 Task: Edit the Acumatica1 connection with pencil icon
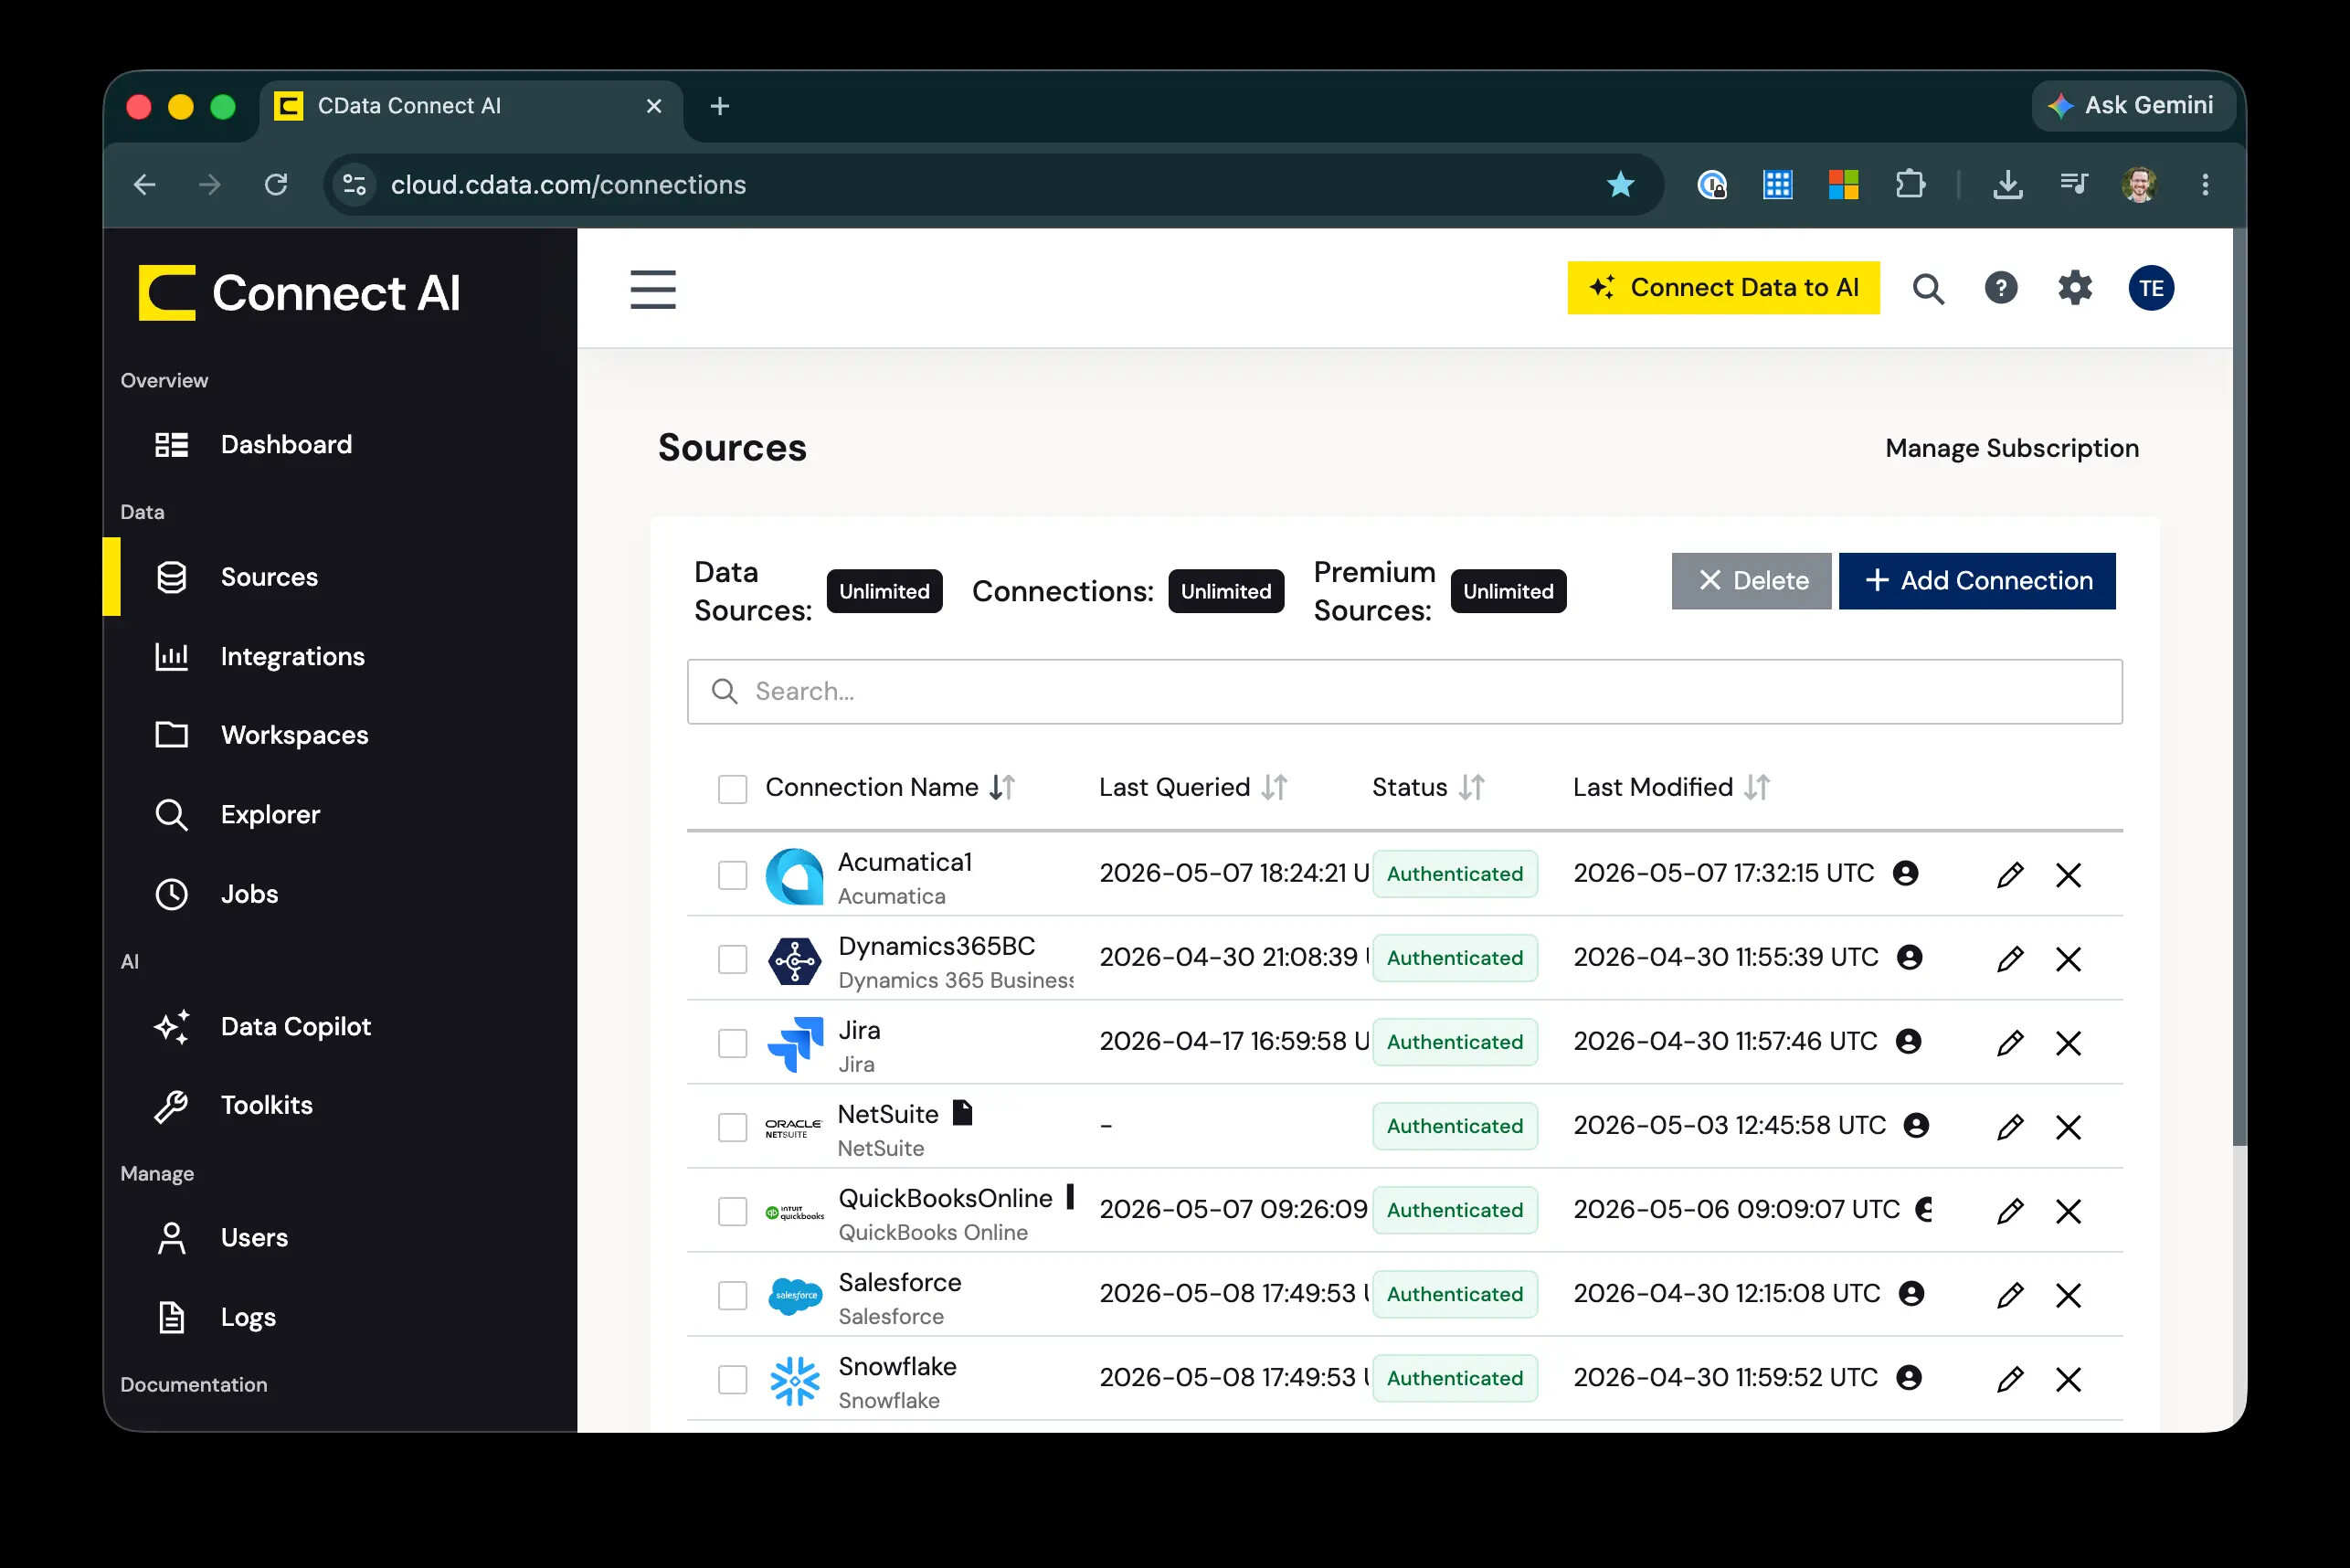[x=2010, y=875]
